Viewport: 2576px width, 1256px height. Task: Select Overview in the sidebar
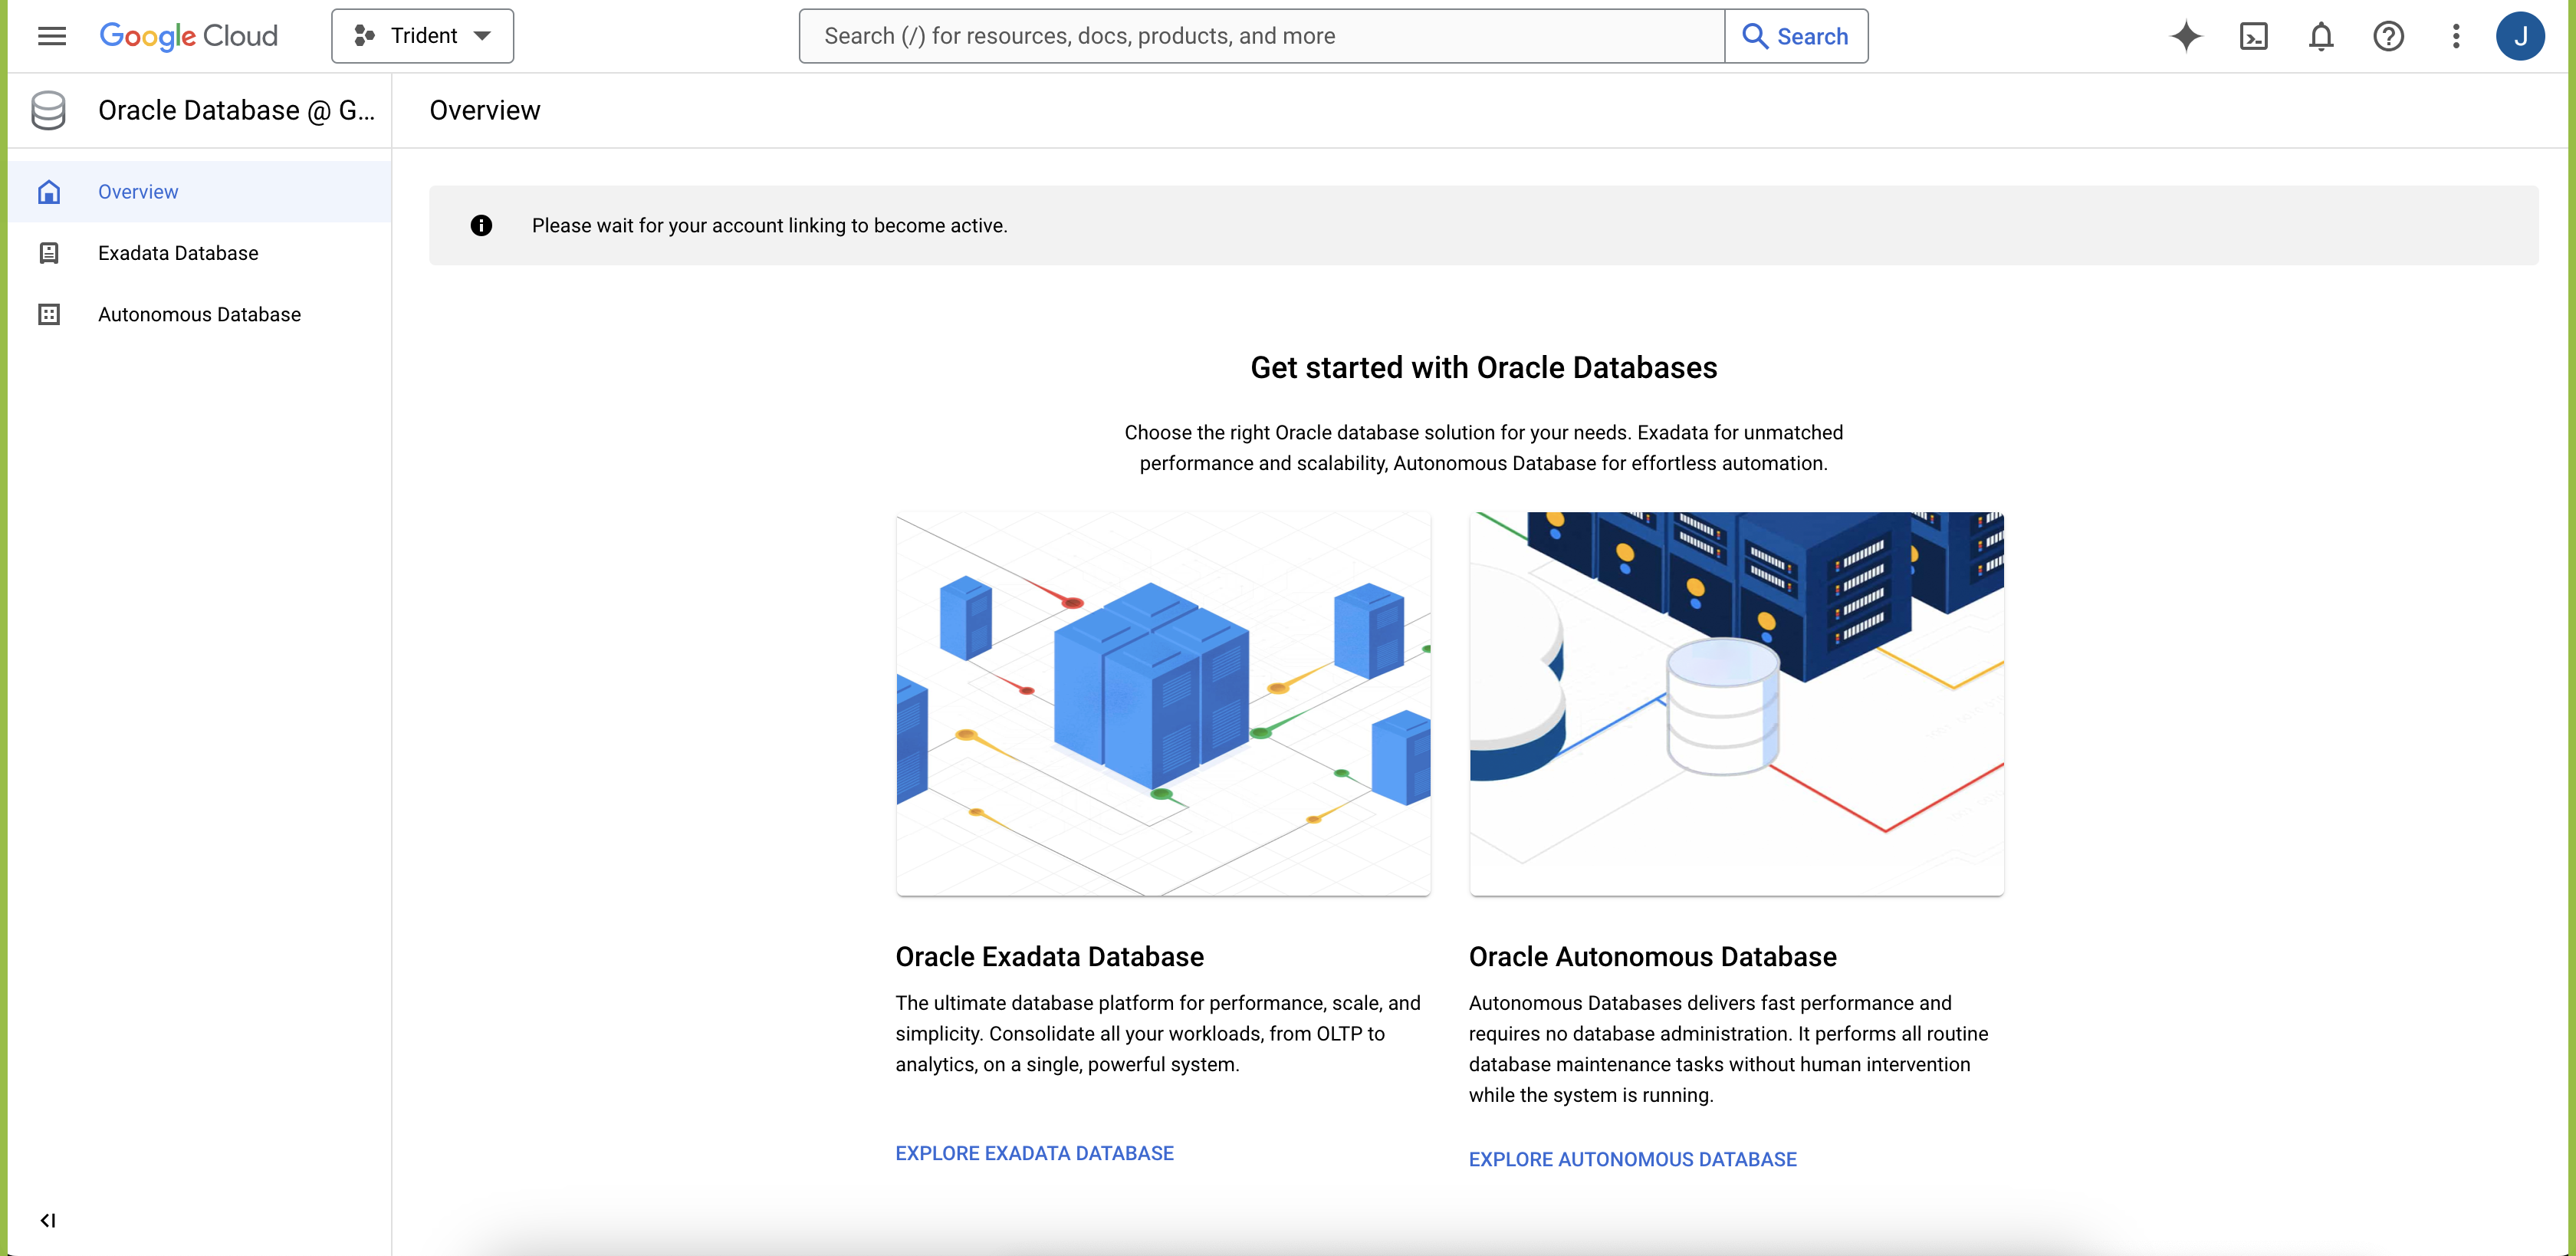coord(138,192)
